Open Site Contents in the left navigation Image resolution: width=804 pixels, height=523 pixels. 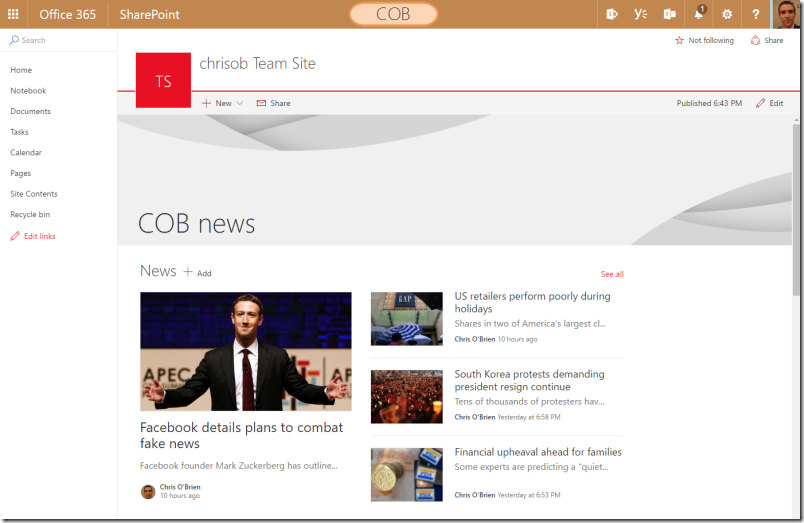tap(34, 194)
